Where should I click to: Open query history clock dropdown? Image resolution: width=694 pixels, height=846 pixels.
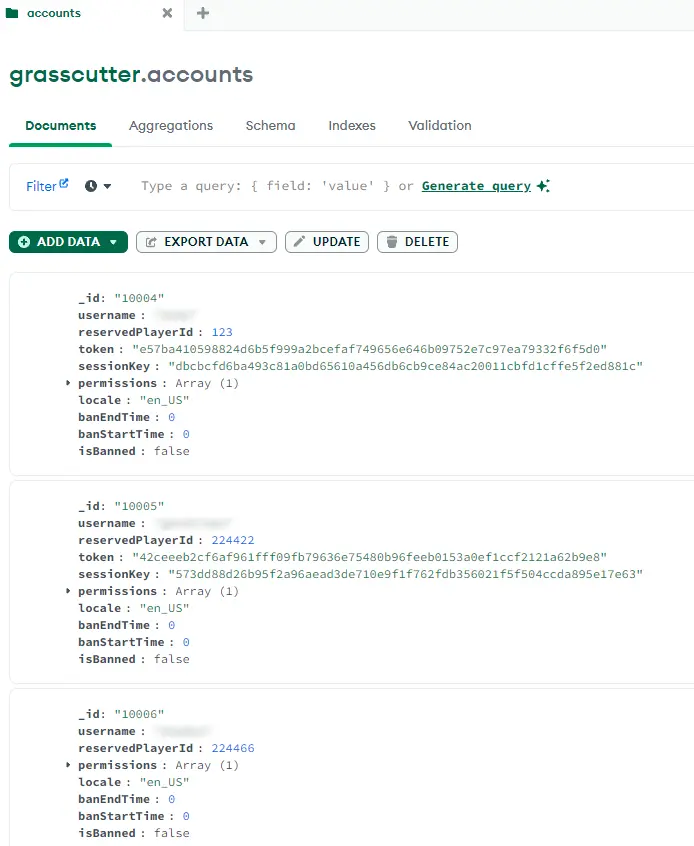click(98, 186)
